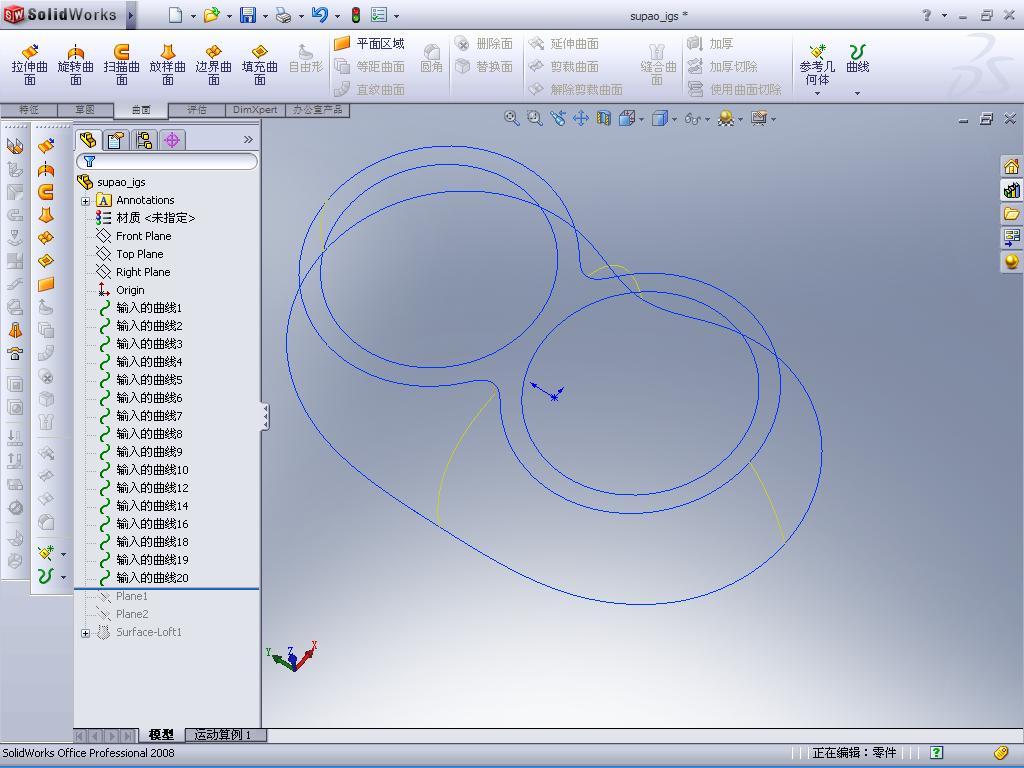Screen dimensions: 1024x768
Task: Click the Print icon
Action: (x=283, y=15)
